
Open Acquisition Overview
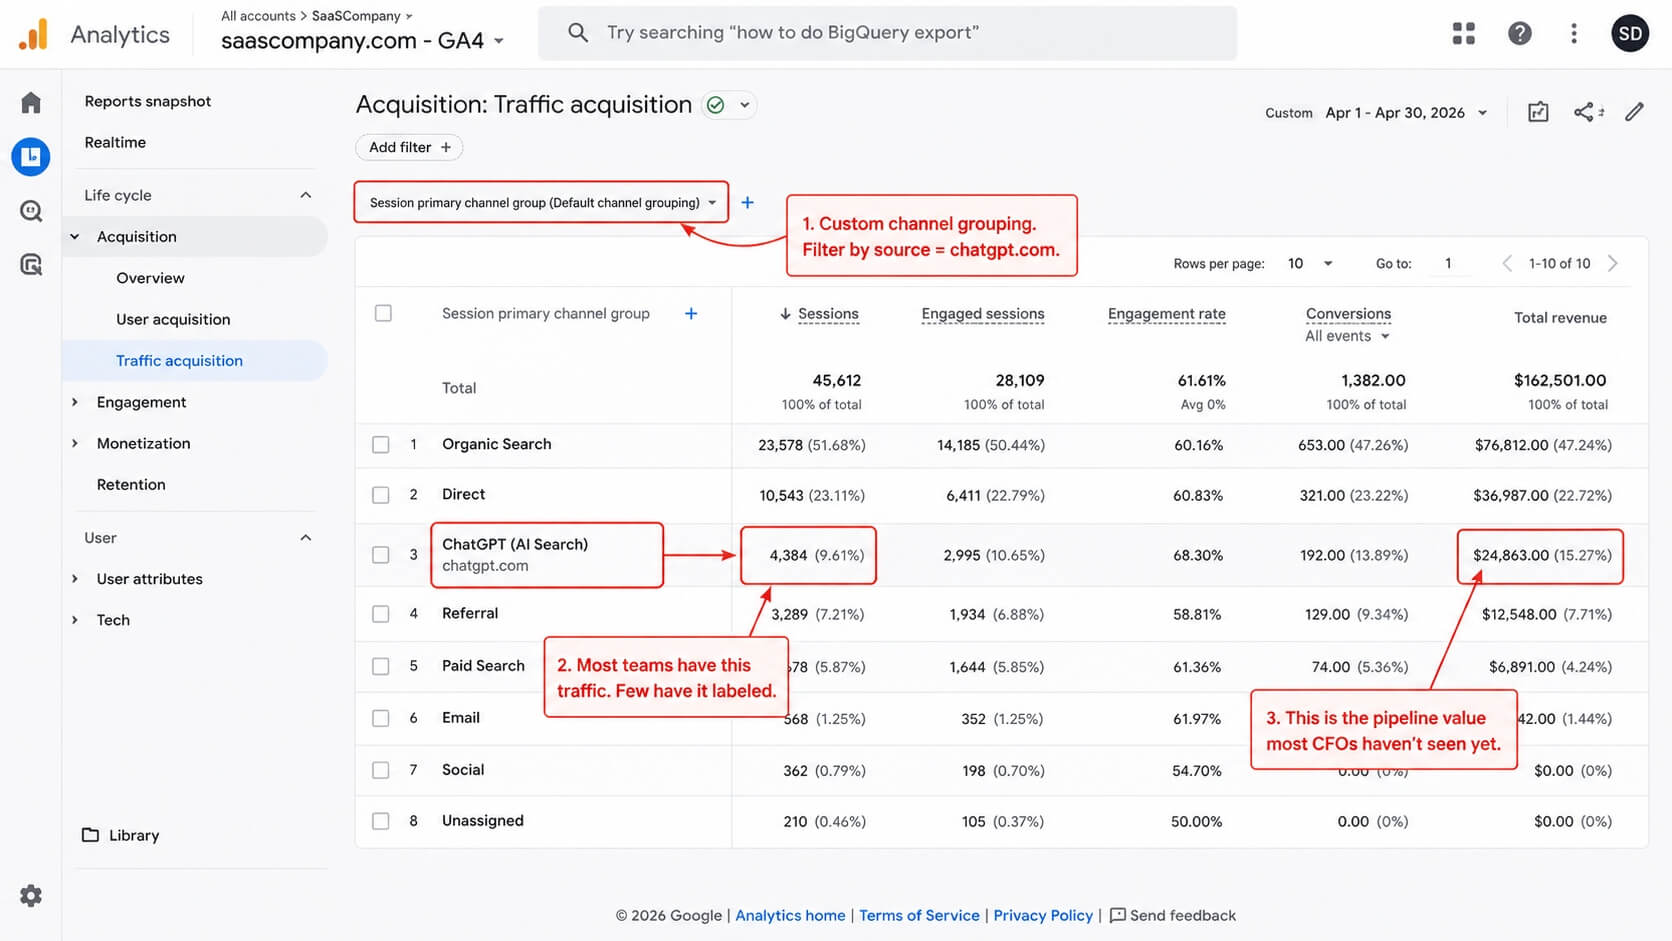click(150, 278)
